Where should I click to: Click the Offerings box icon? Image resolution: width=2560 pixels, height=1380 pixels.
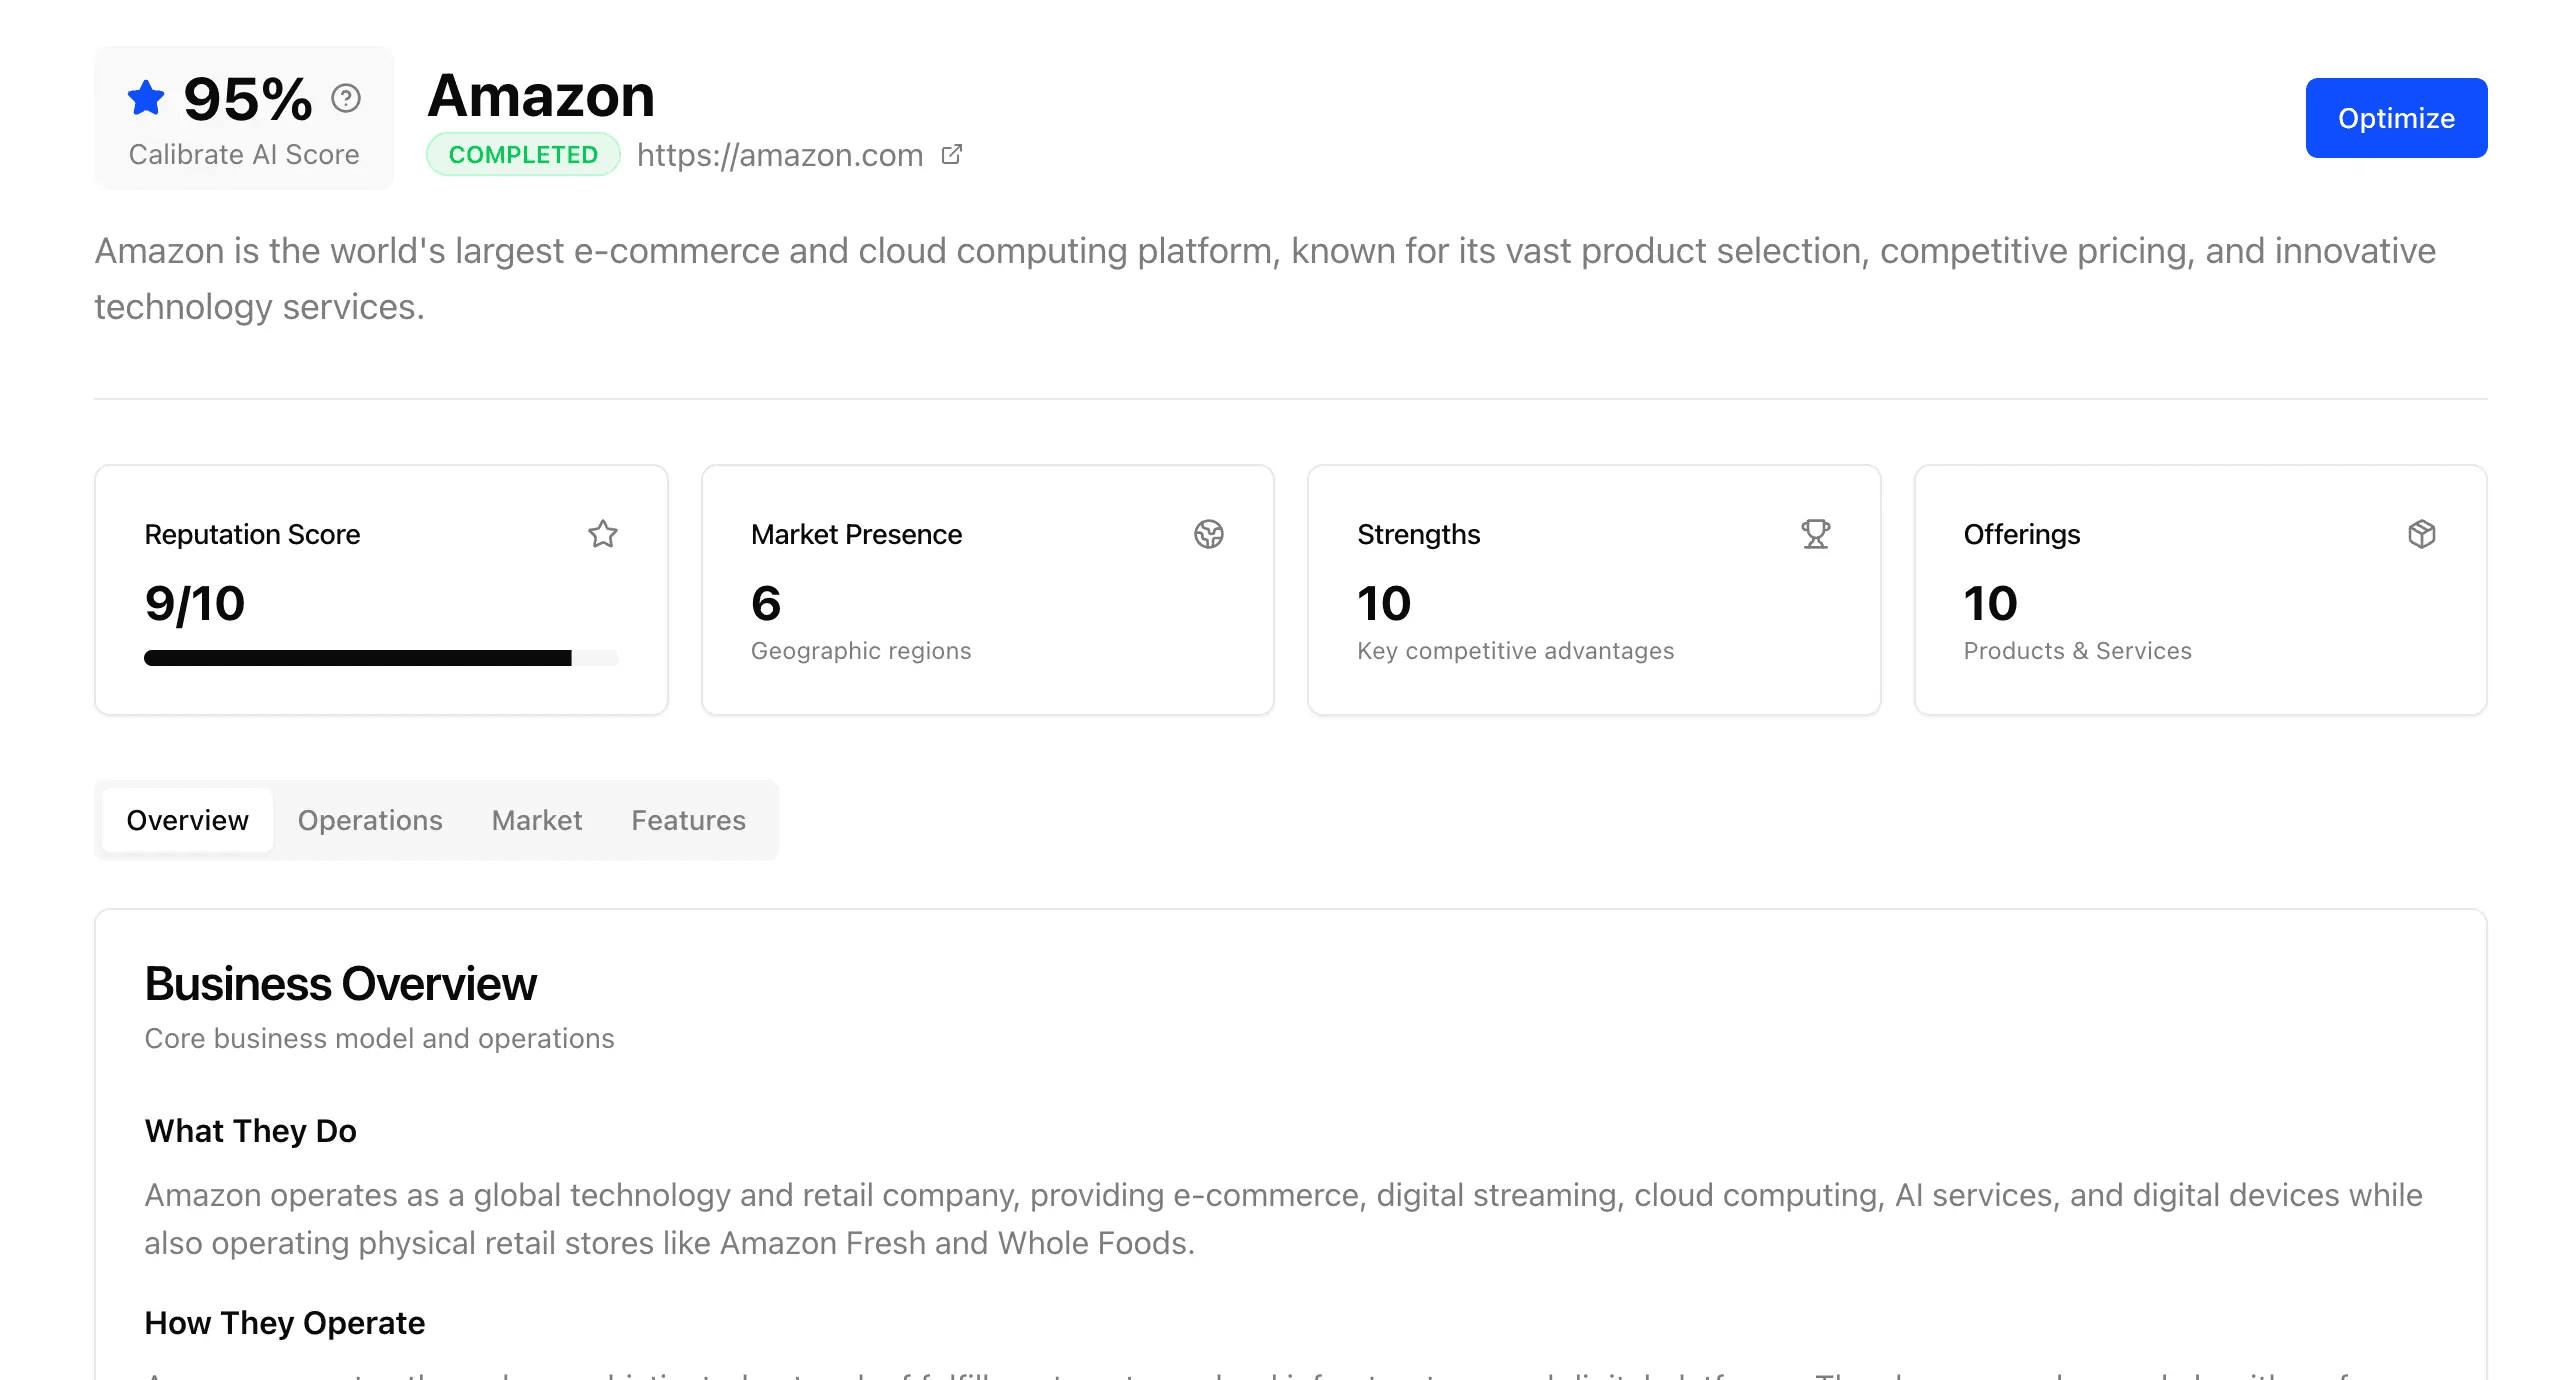(2421, 534)
